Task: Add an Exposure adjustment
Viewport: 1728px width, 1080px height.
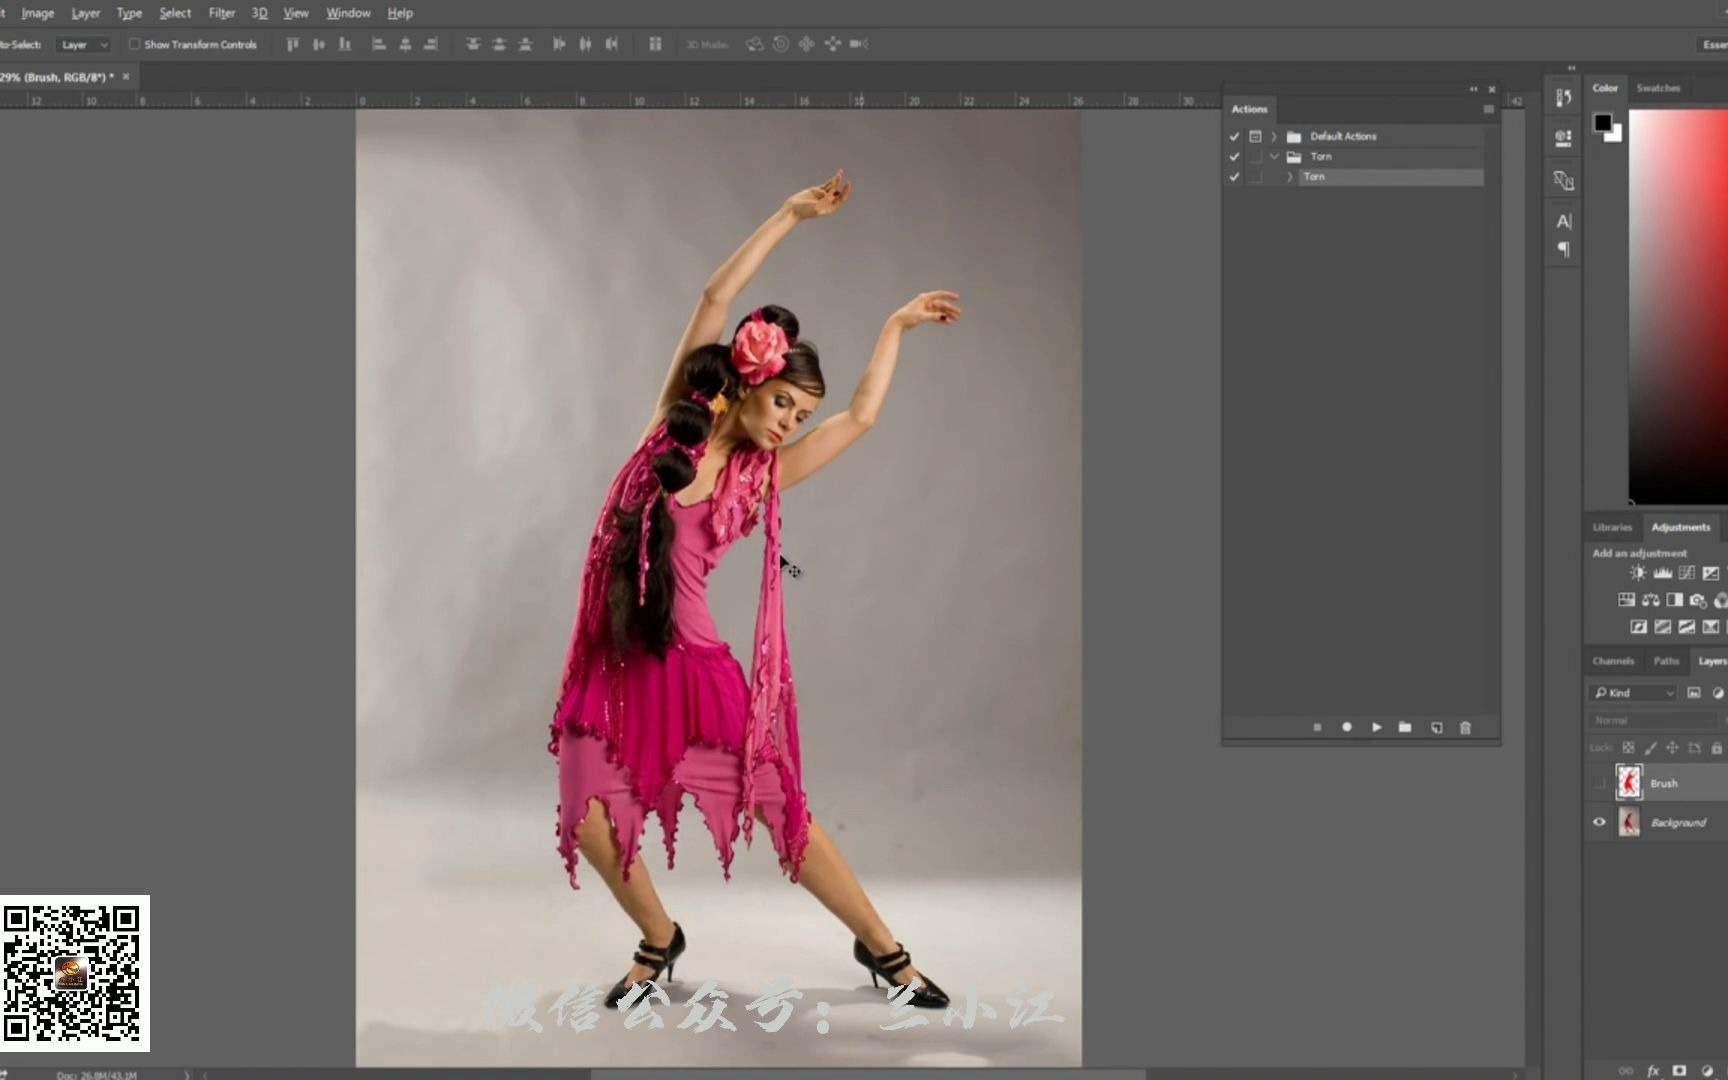Action: tap(1711, 573)
